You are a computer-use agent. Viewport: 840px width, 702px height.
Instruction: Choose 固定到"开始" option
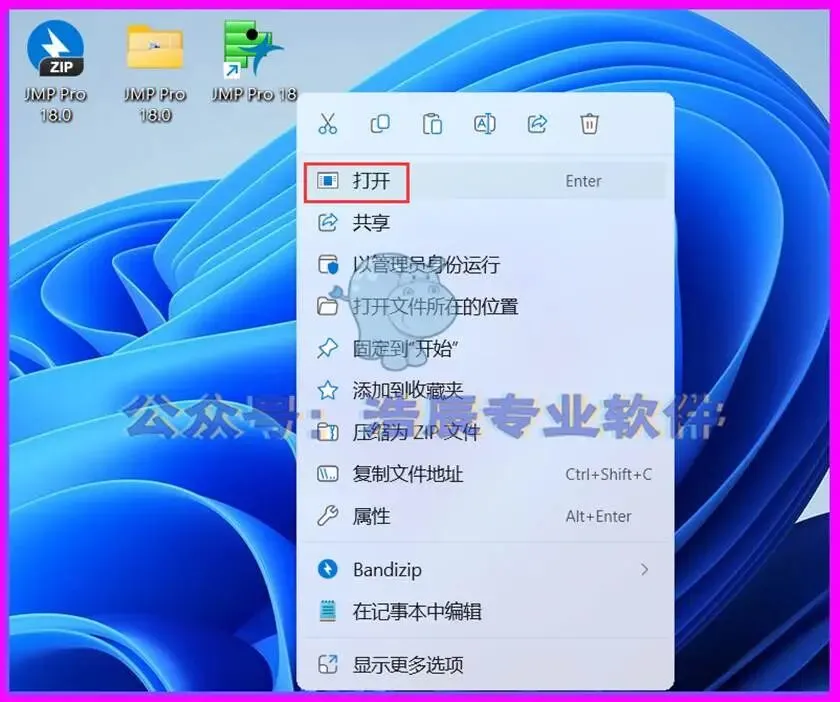pos(484,348)
